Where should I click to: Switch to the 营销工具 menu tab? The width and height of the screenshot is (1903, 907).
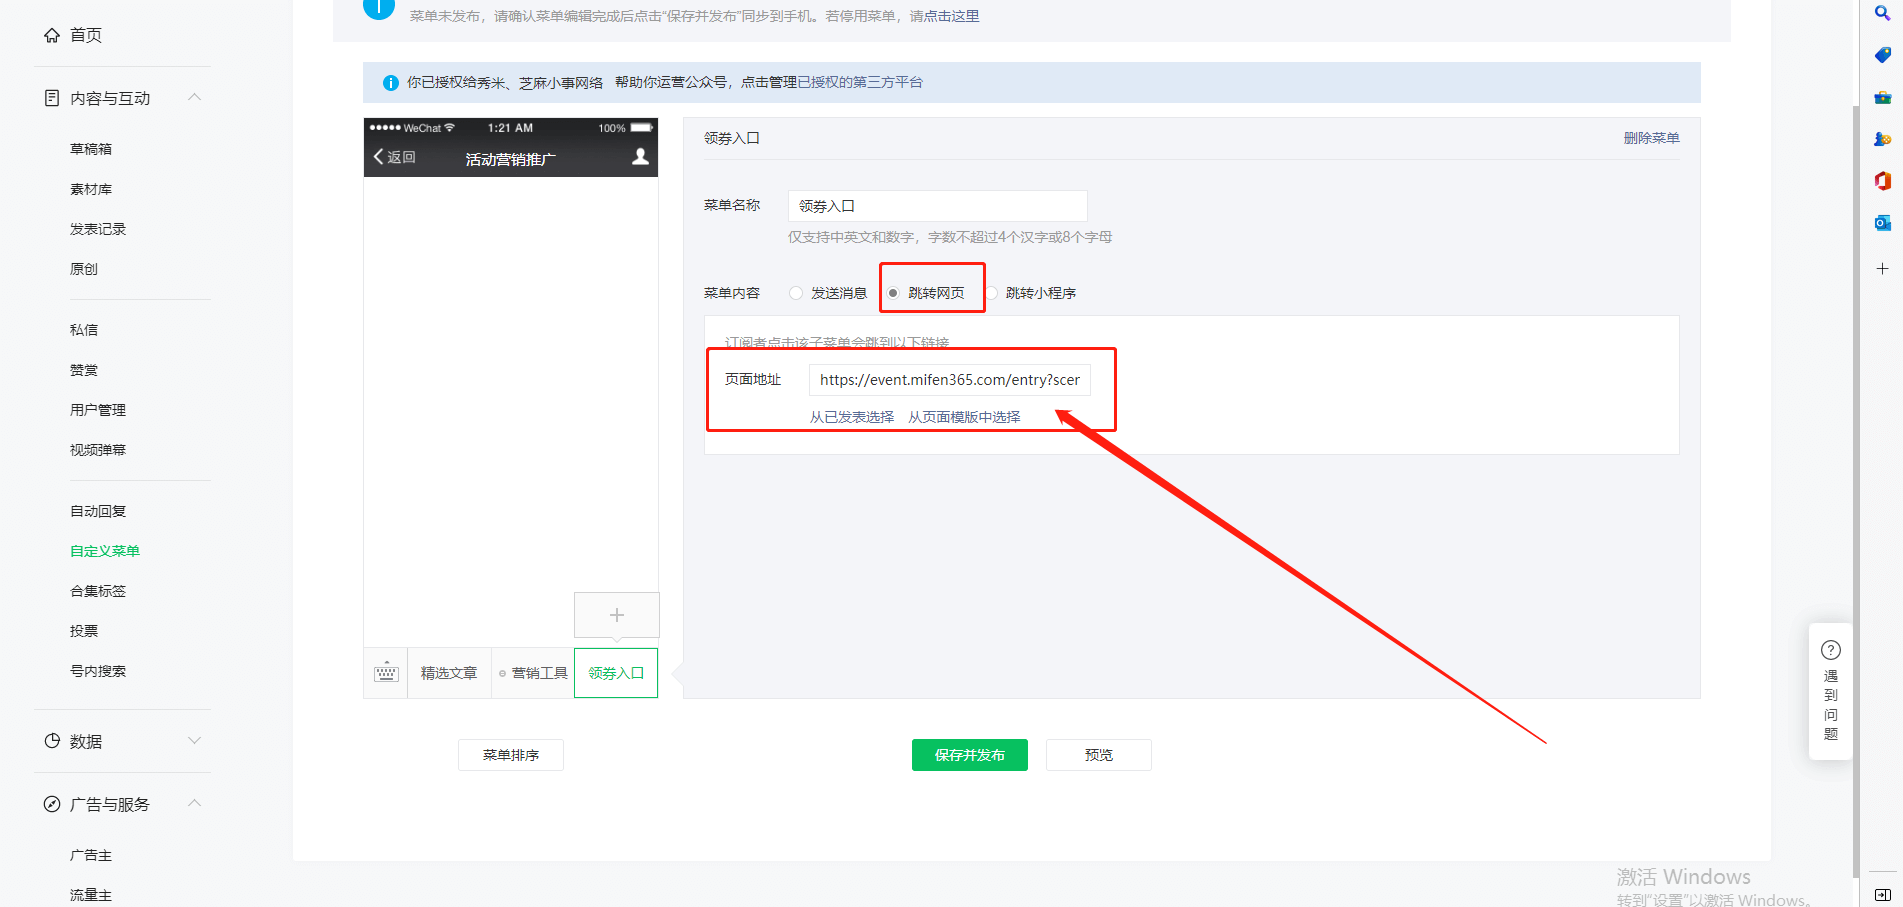[x=536, y=673]
